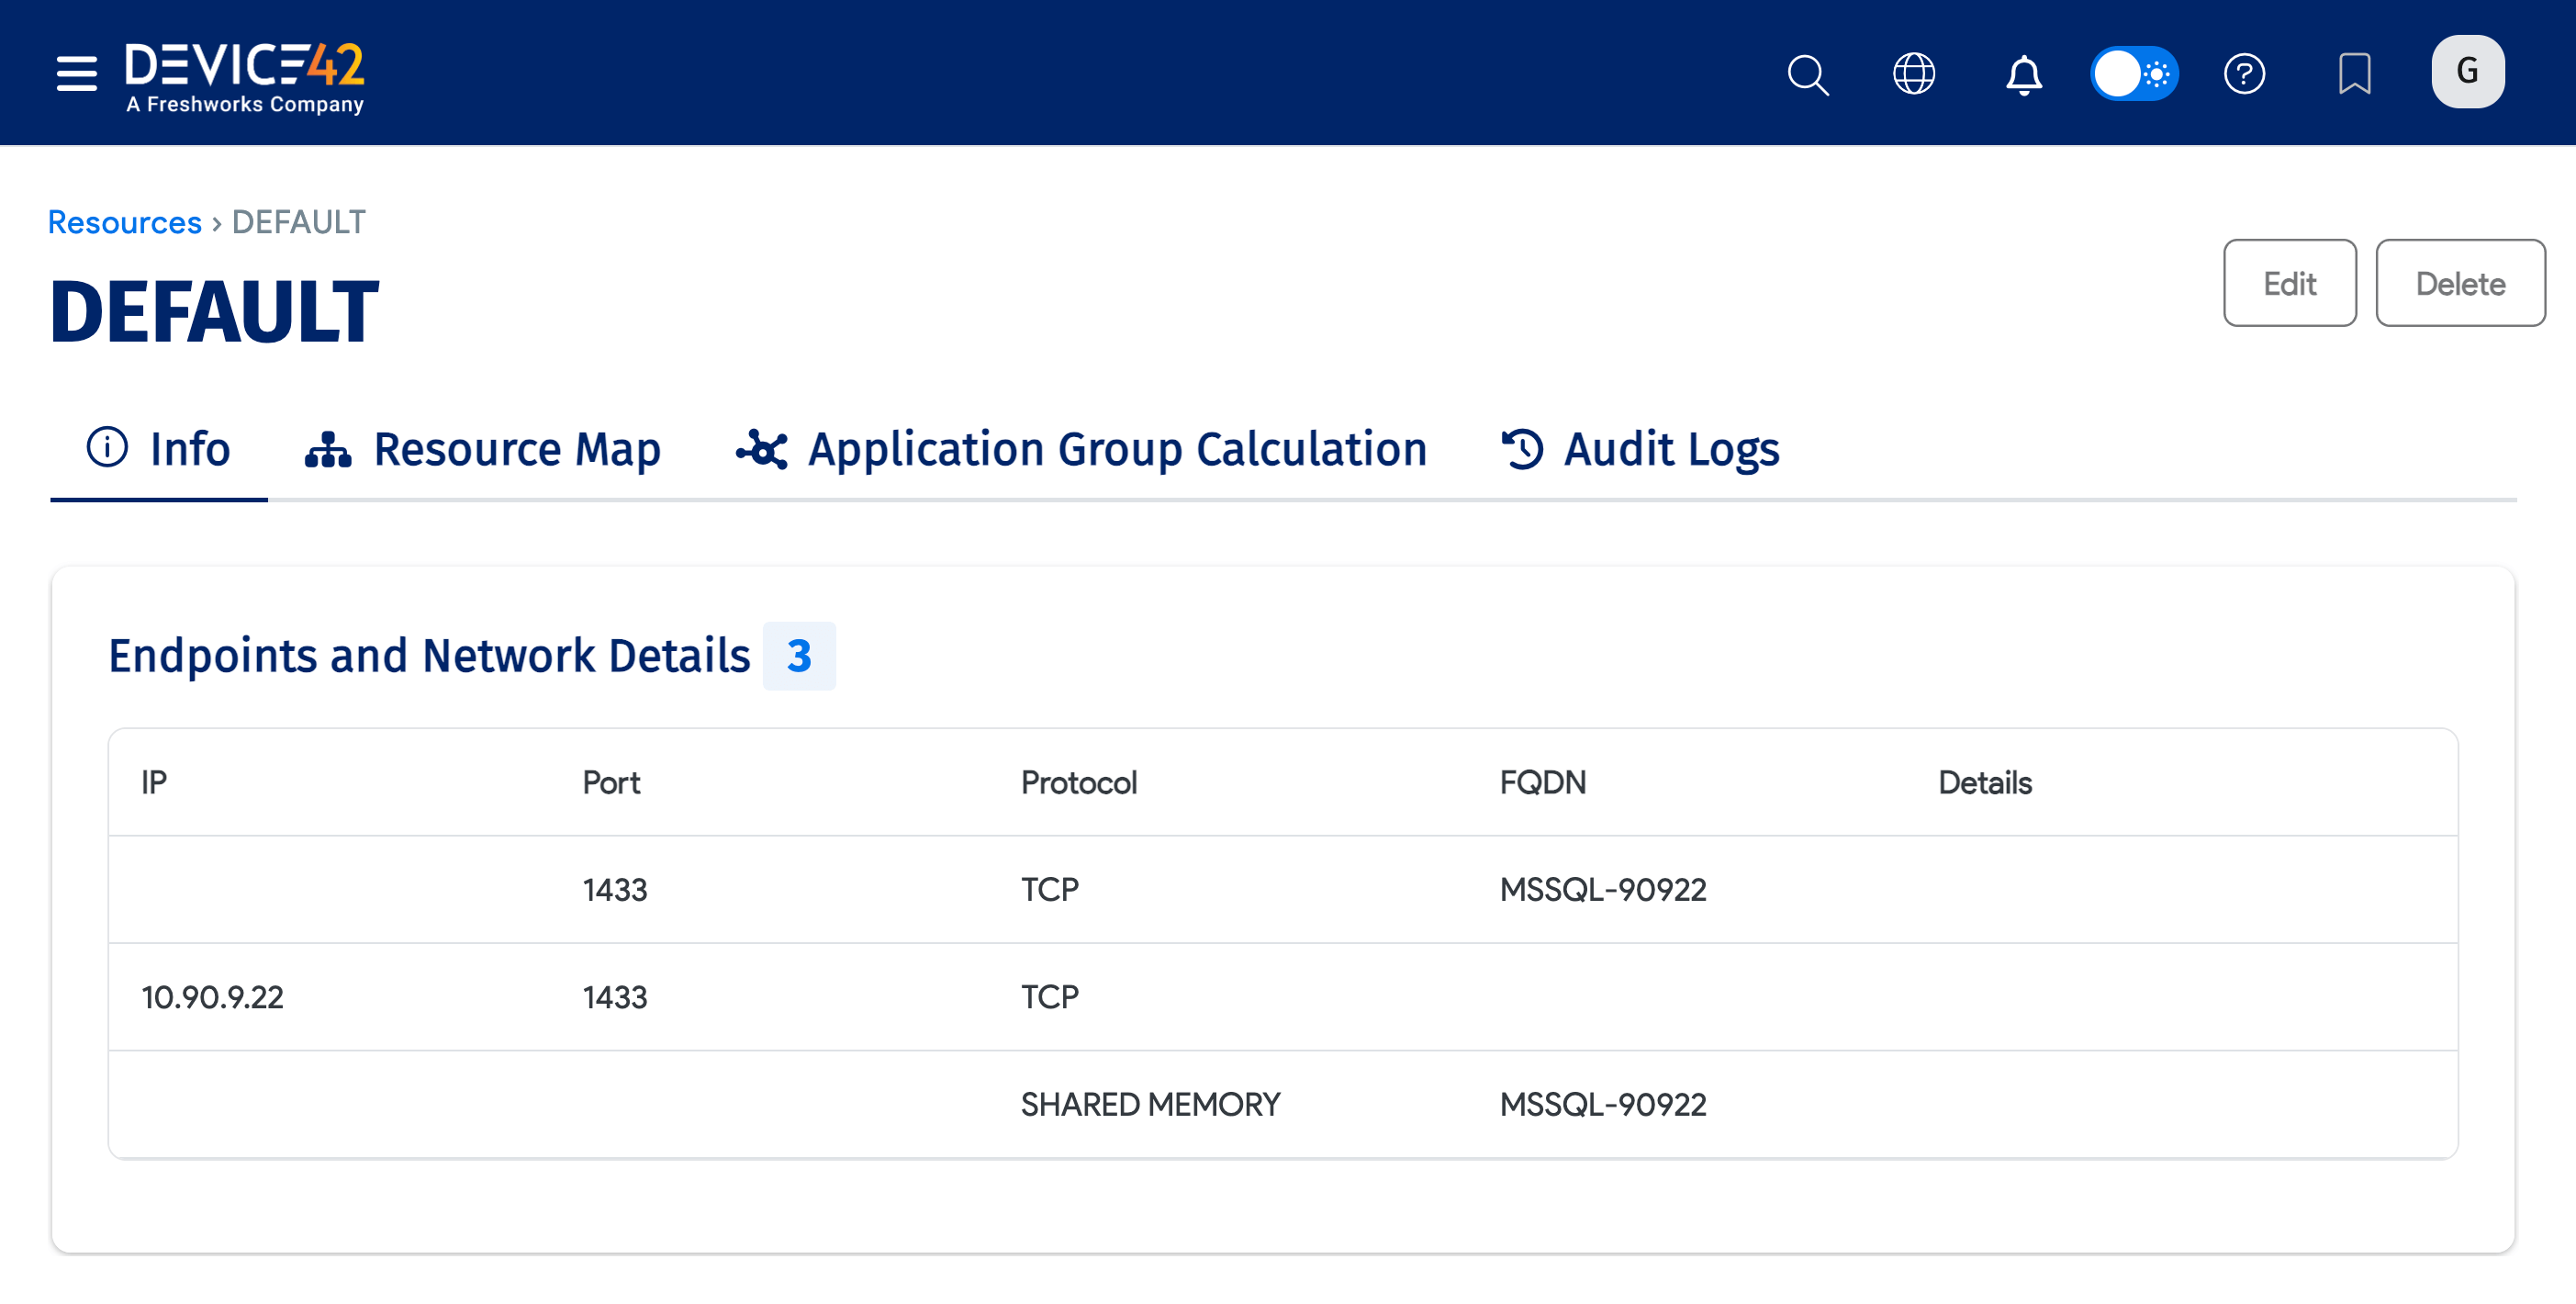Screen dimensions: 2576x1304
Task: Open the Audit Logs tab
Action: click(x=1670, y=449)
